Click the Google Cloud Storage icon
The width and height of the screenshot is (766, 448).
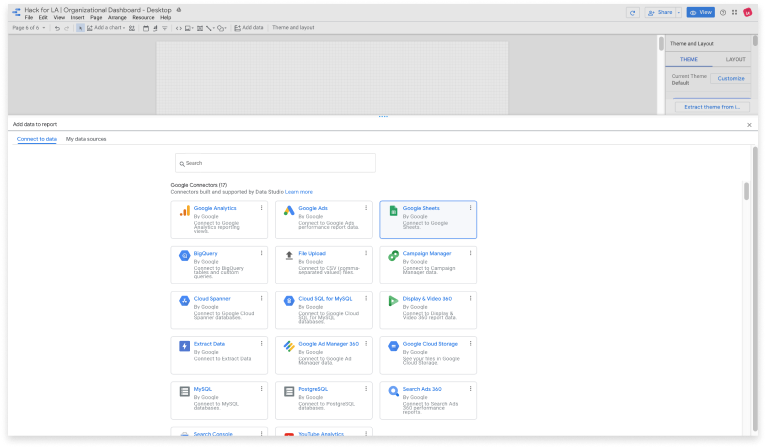pos(393,346)
